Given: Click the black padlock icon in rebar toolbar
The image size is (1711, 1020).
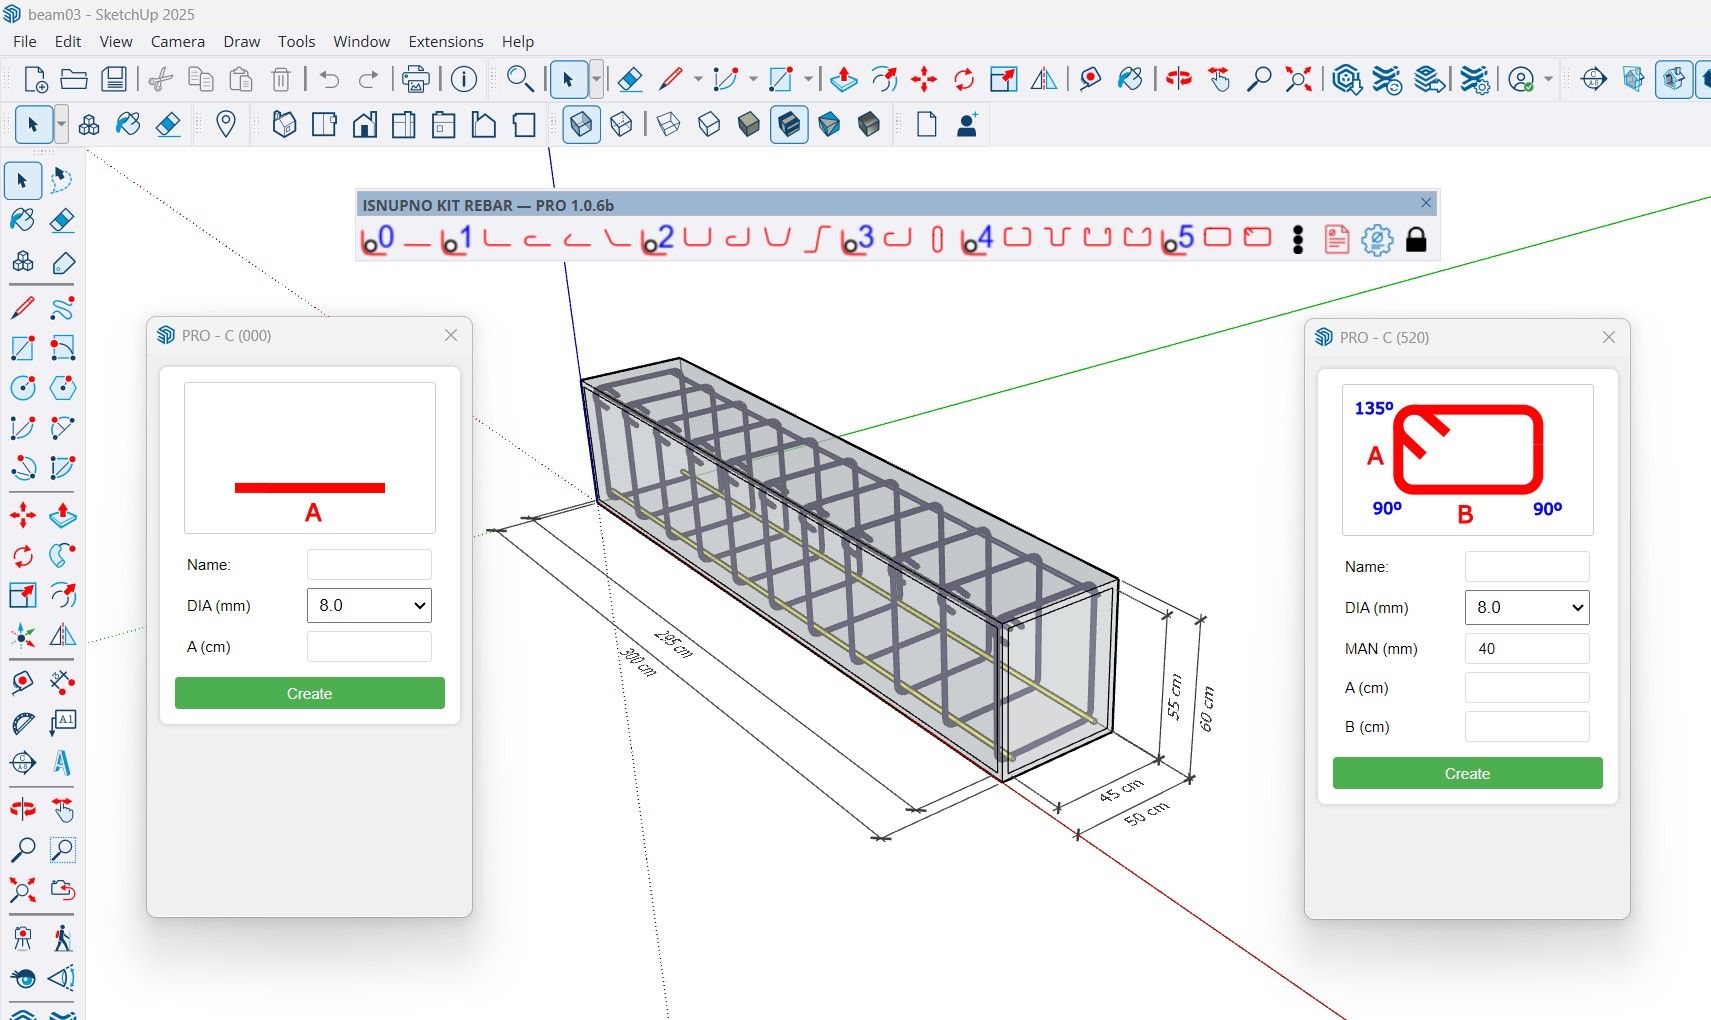Looking at the screenshot, I should click(1416, 240).
